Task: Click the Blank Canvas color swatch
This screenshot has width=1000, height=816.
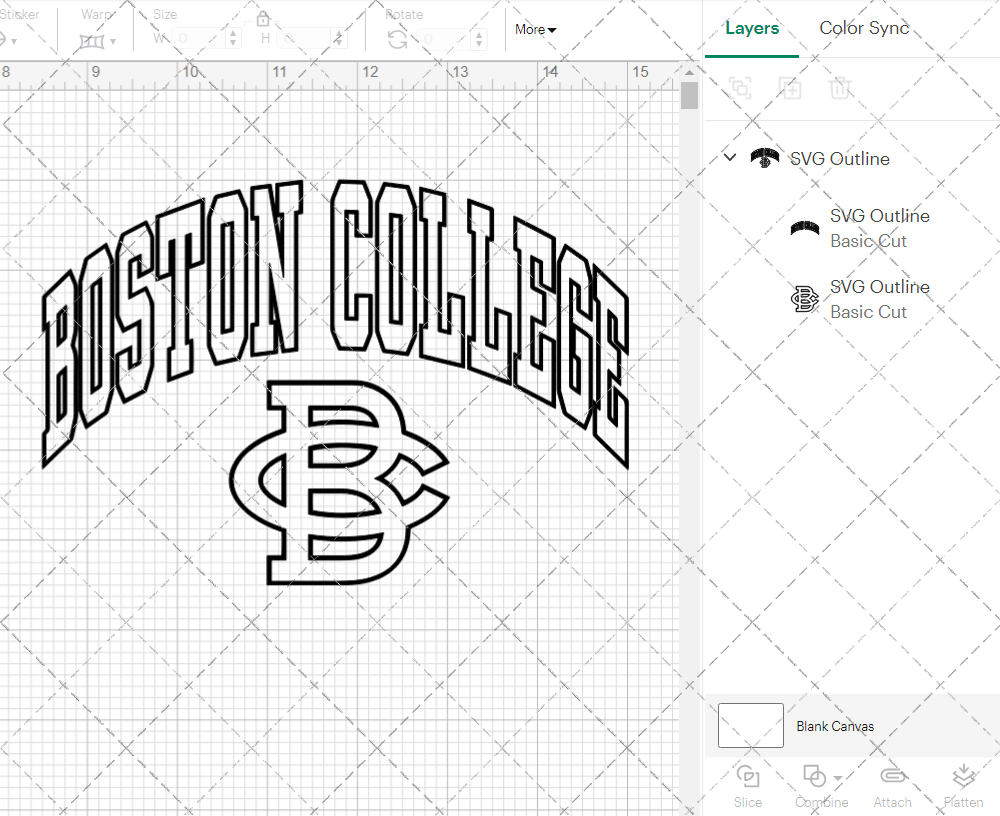Action: click(x=750, y=725)
